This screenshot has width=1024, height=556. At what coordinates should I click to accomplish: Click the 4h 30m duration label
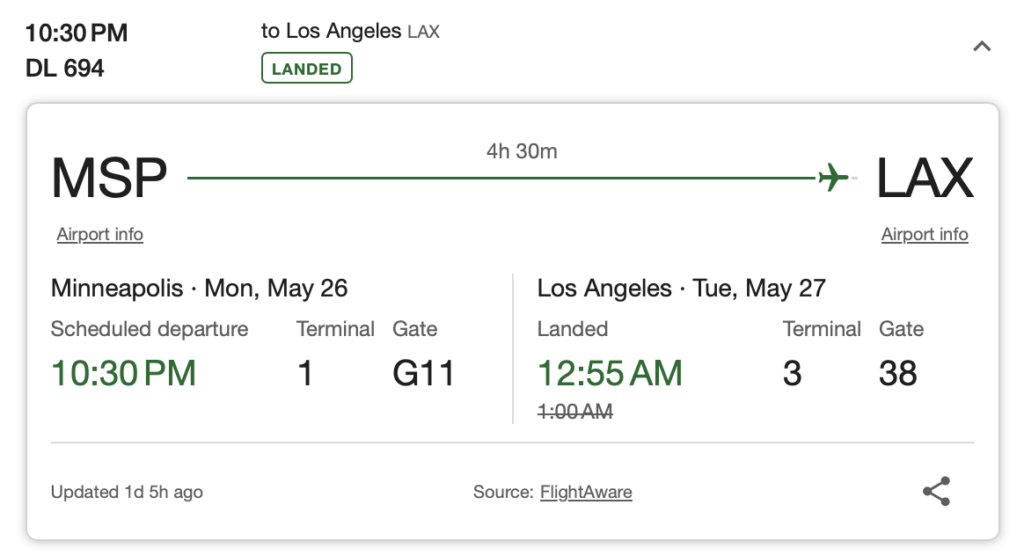(x=521, y=152)
